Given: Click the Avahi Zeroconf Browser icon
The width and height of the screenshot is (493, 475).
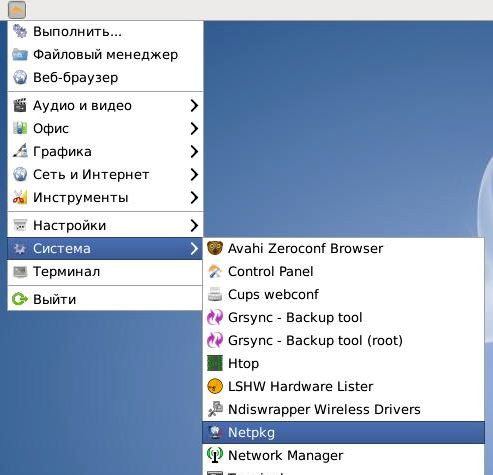Looking at the screenshot, I should (x=215, y=248).
